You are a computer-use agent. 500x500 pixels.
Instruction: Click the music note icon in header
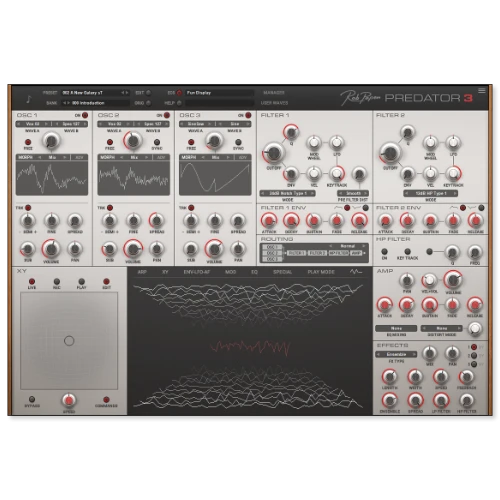tap(29, 99)
